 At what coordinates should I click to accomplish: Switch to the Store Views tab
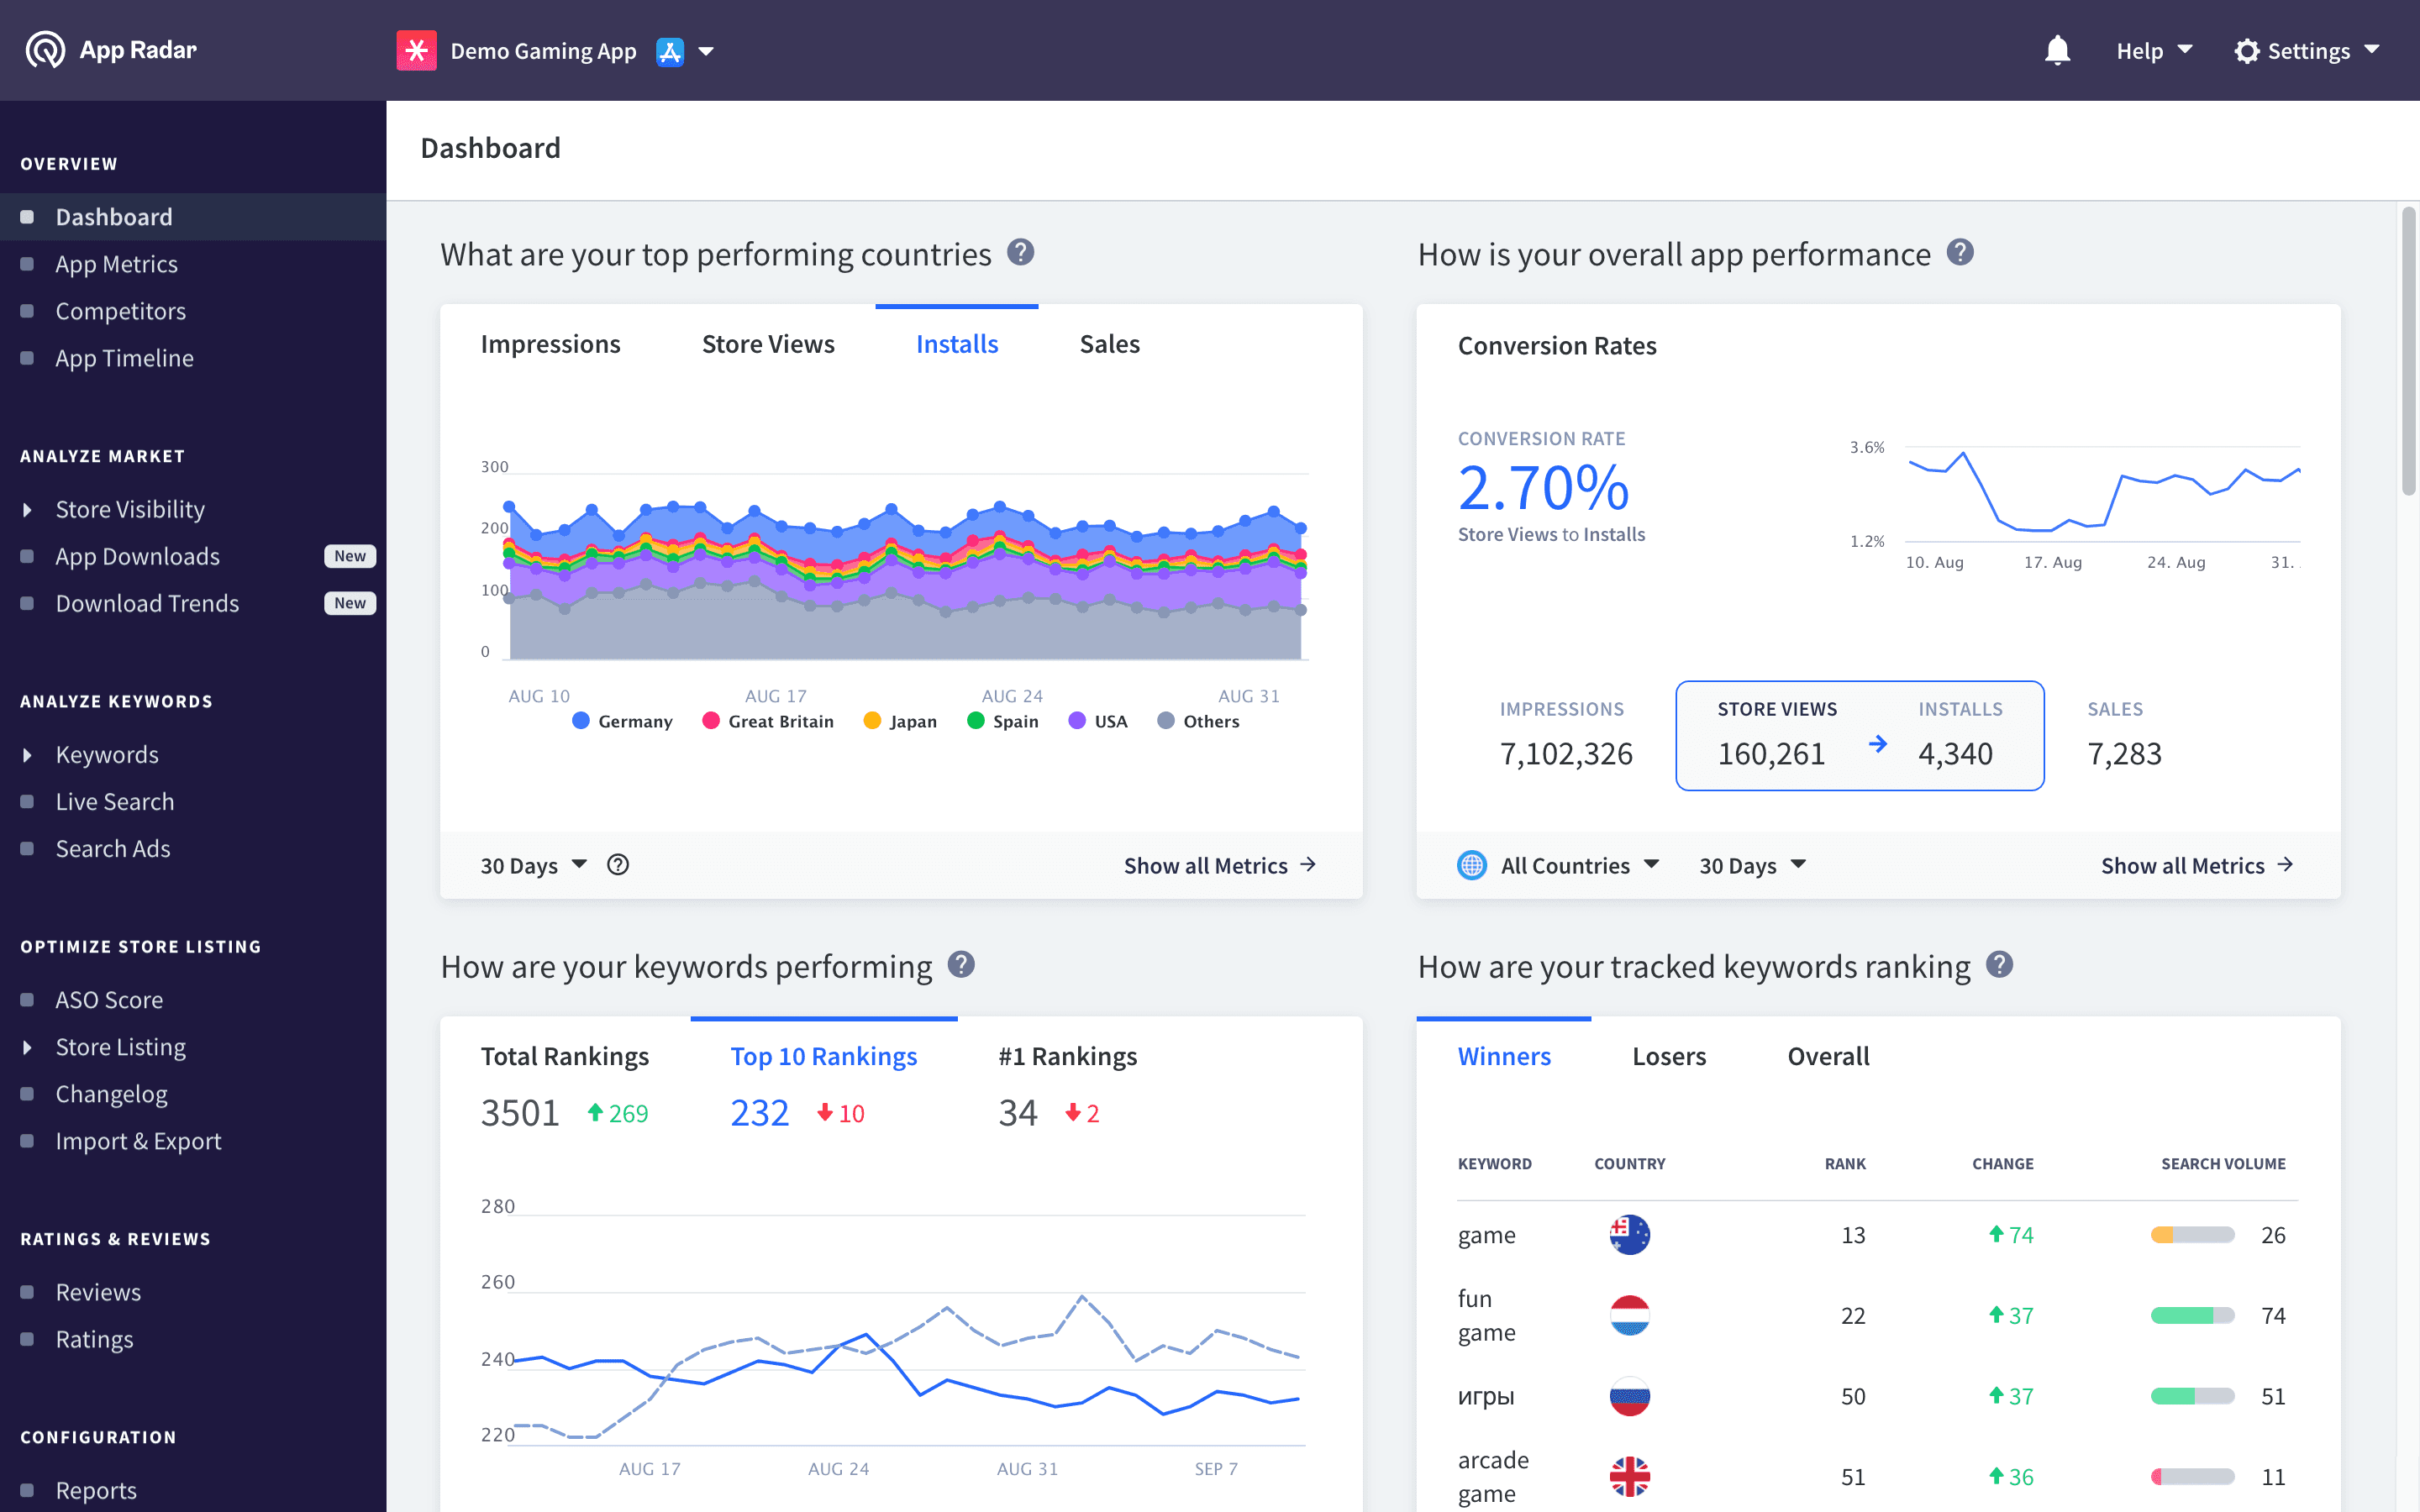(768, 343)
